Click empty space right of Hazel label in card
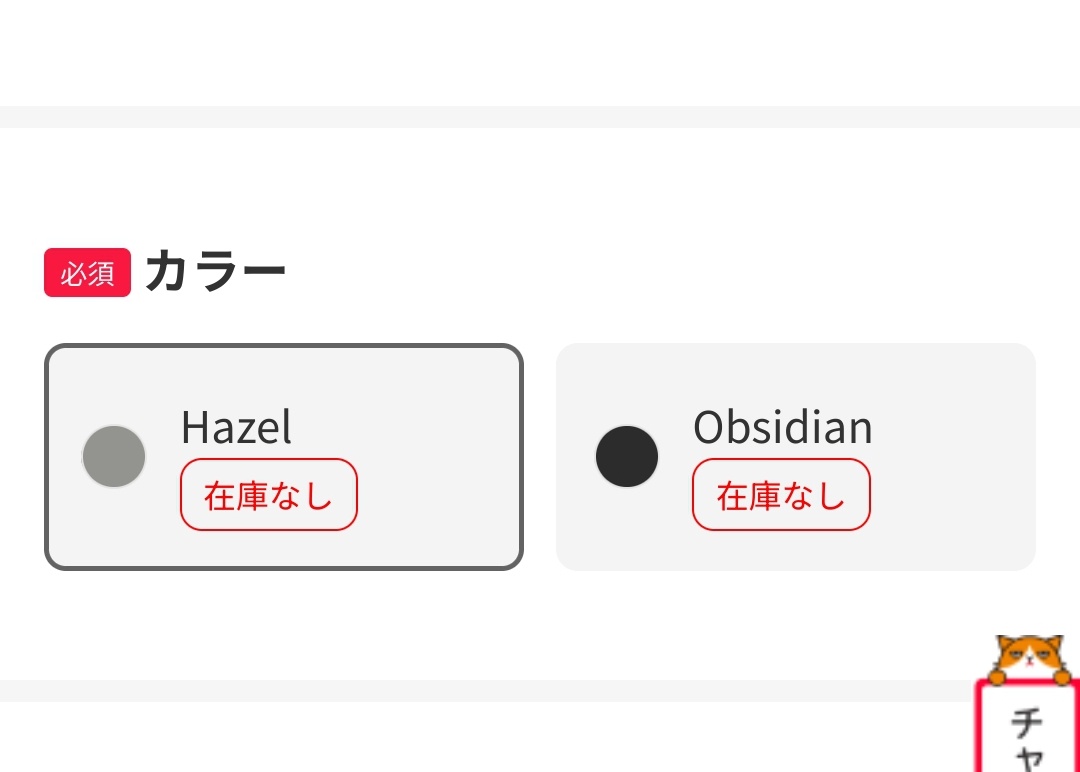The width and height of the screenshot is (1080, 772). click(x=420, y=430)
